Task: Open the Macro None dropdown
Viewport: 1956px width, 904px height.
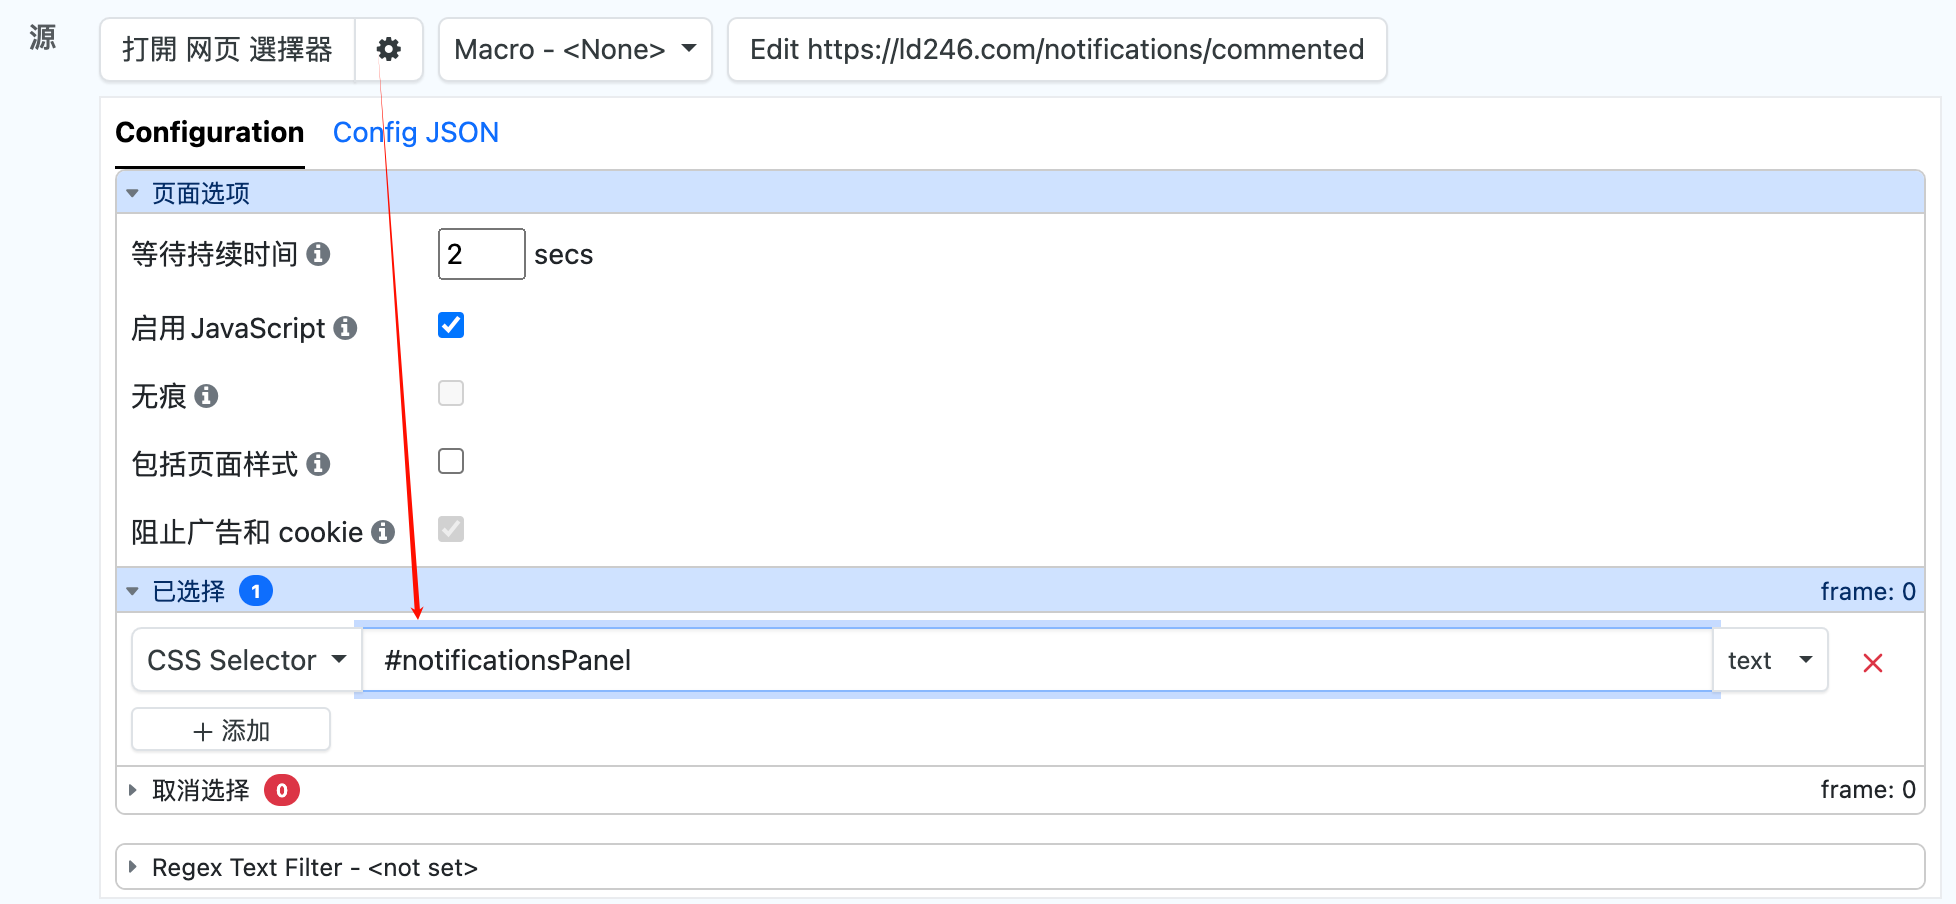Action: coord(575,49)
